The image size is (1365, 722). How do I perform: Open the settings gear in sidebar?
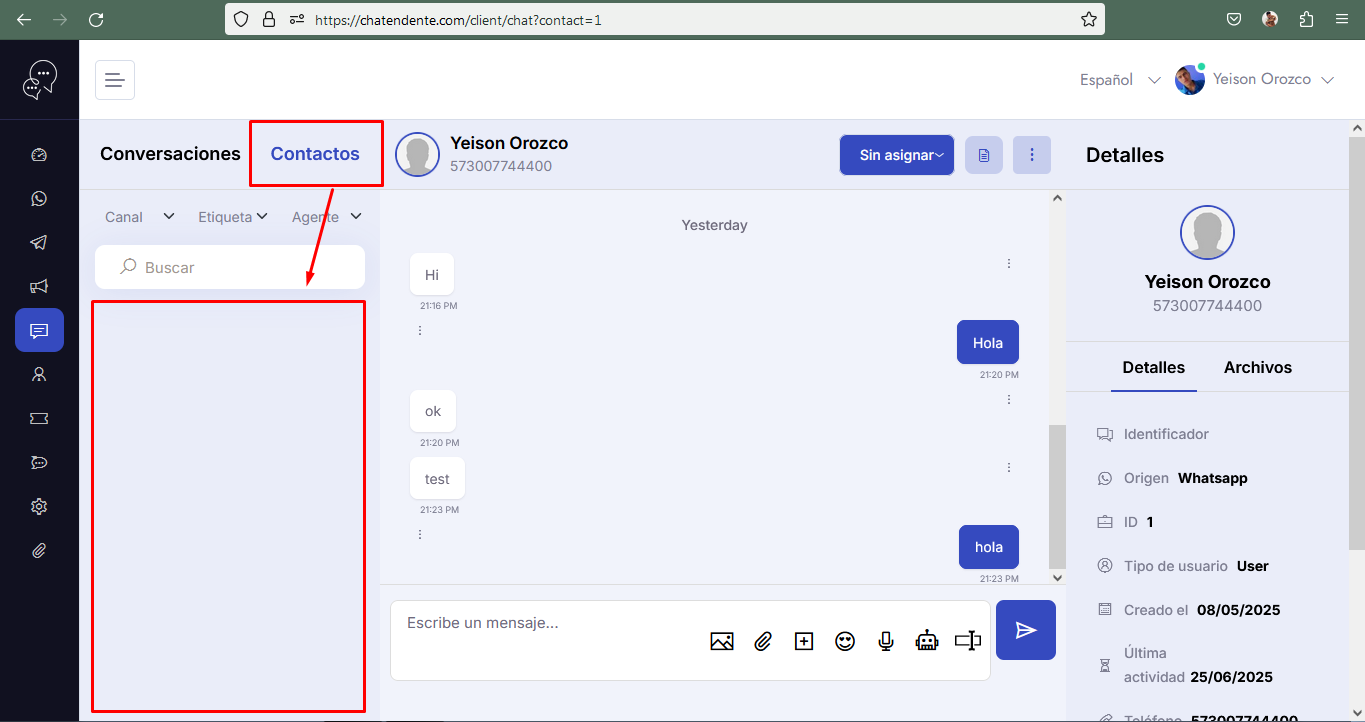coord(39,506)
